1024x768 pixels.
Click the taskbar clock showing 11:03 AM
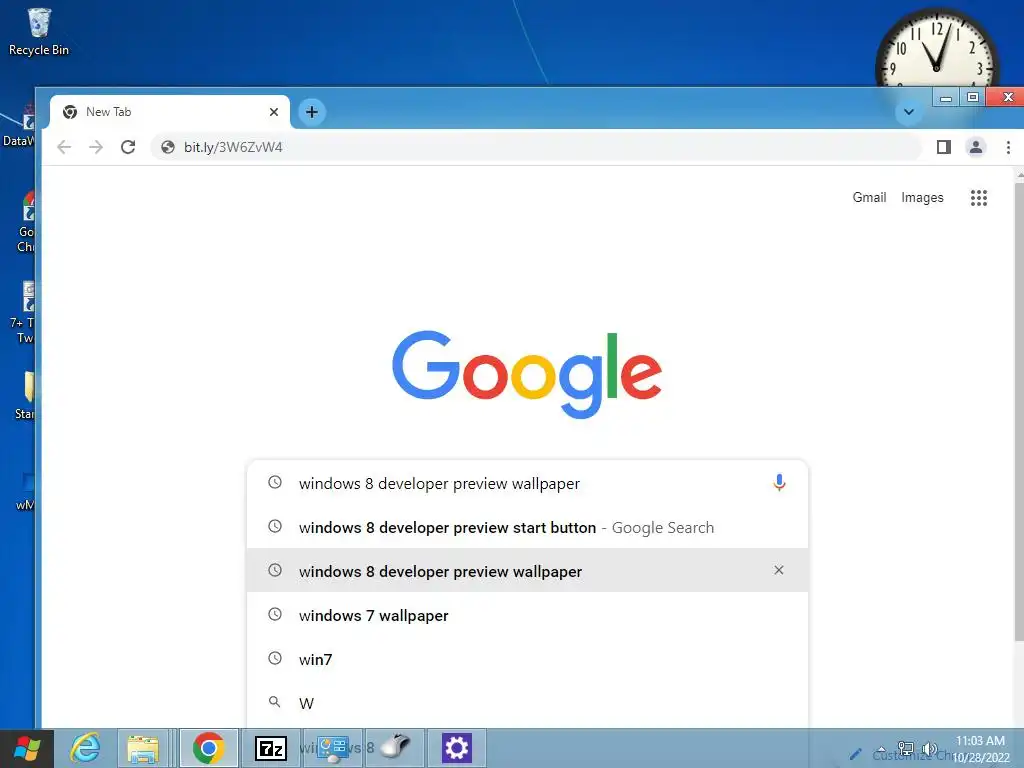980,749
